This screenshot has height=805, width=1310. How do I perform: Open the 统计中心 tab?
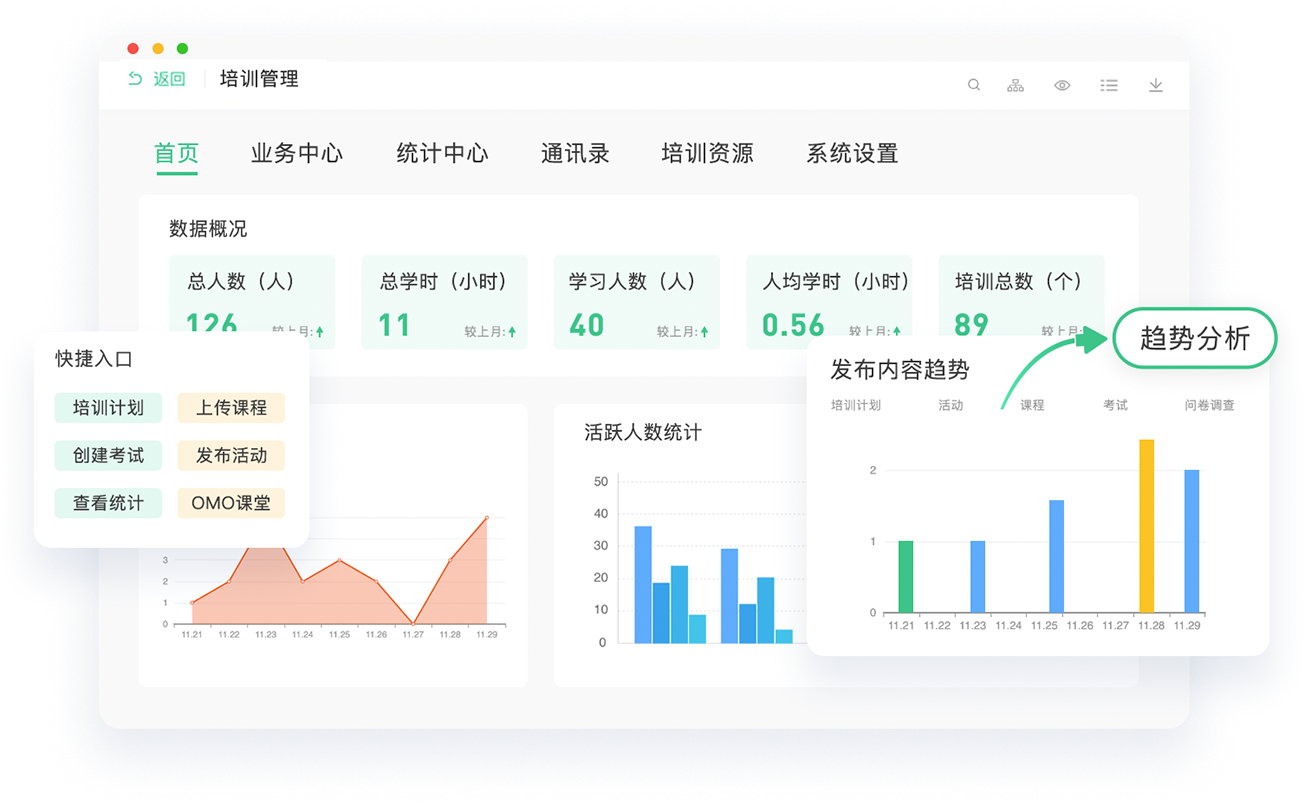[x=442, y=153]
